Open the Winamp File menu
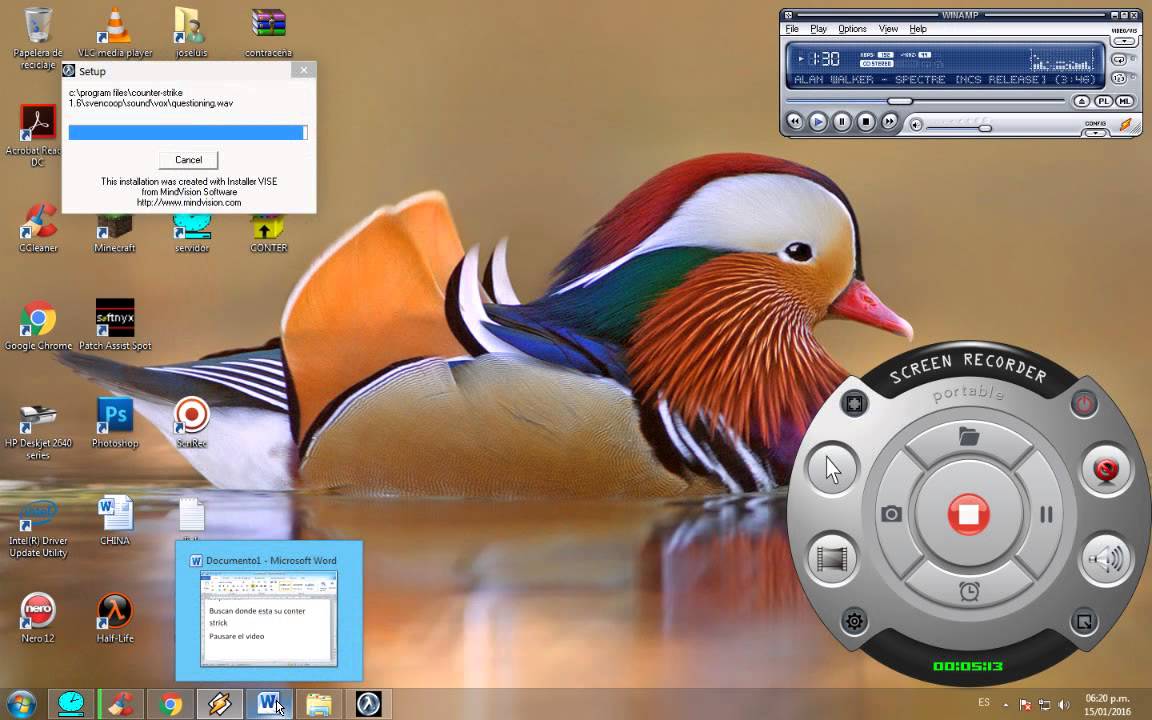Viewport: 1152px width, 720px height. point(792,29)
